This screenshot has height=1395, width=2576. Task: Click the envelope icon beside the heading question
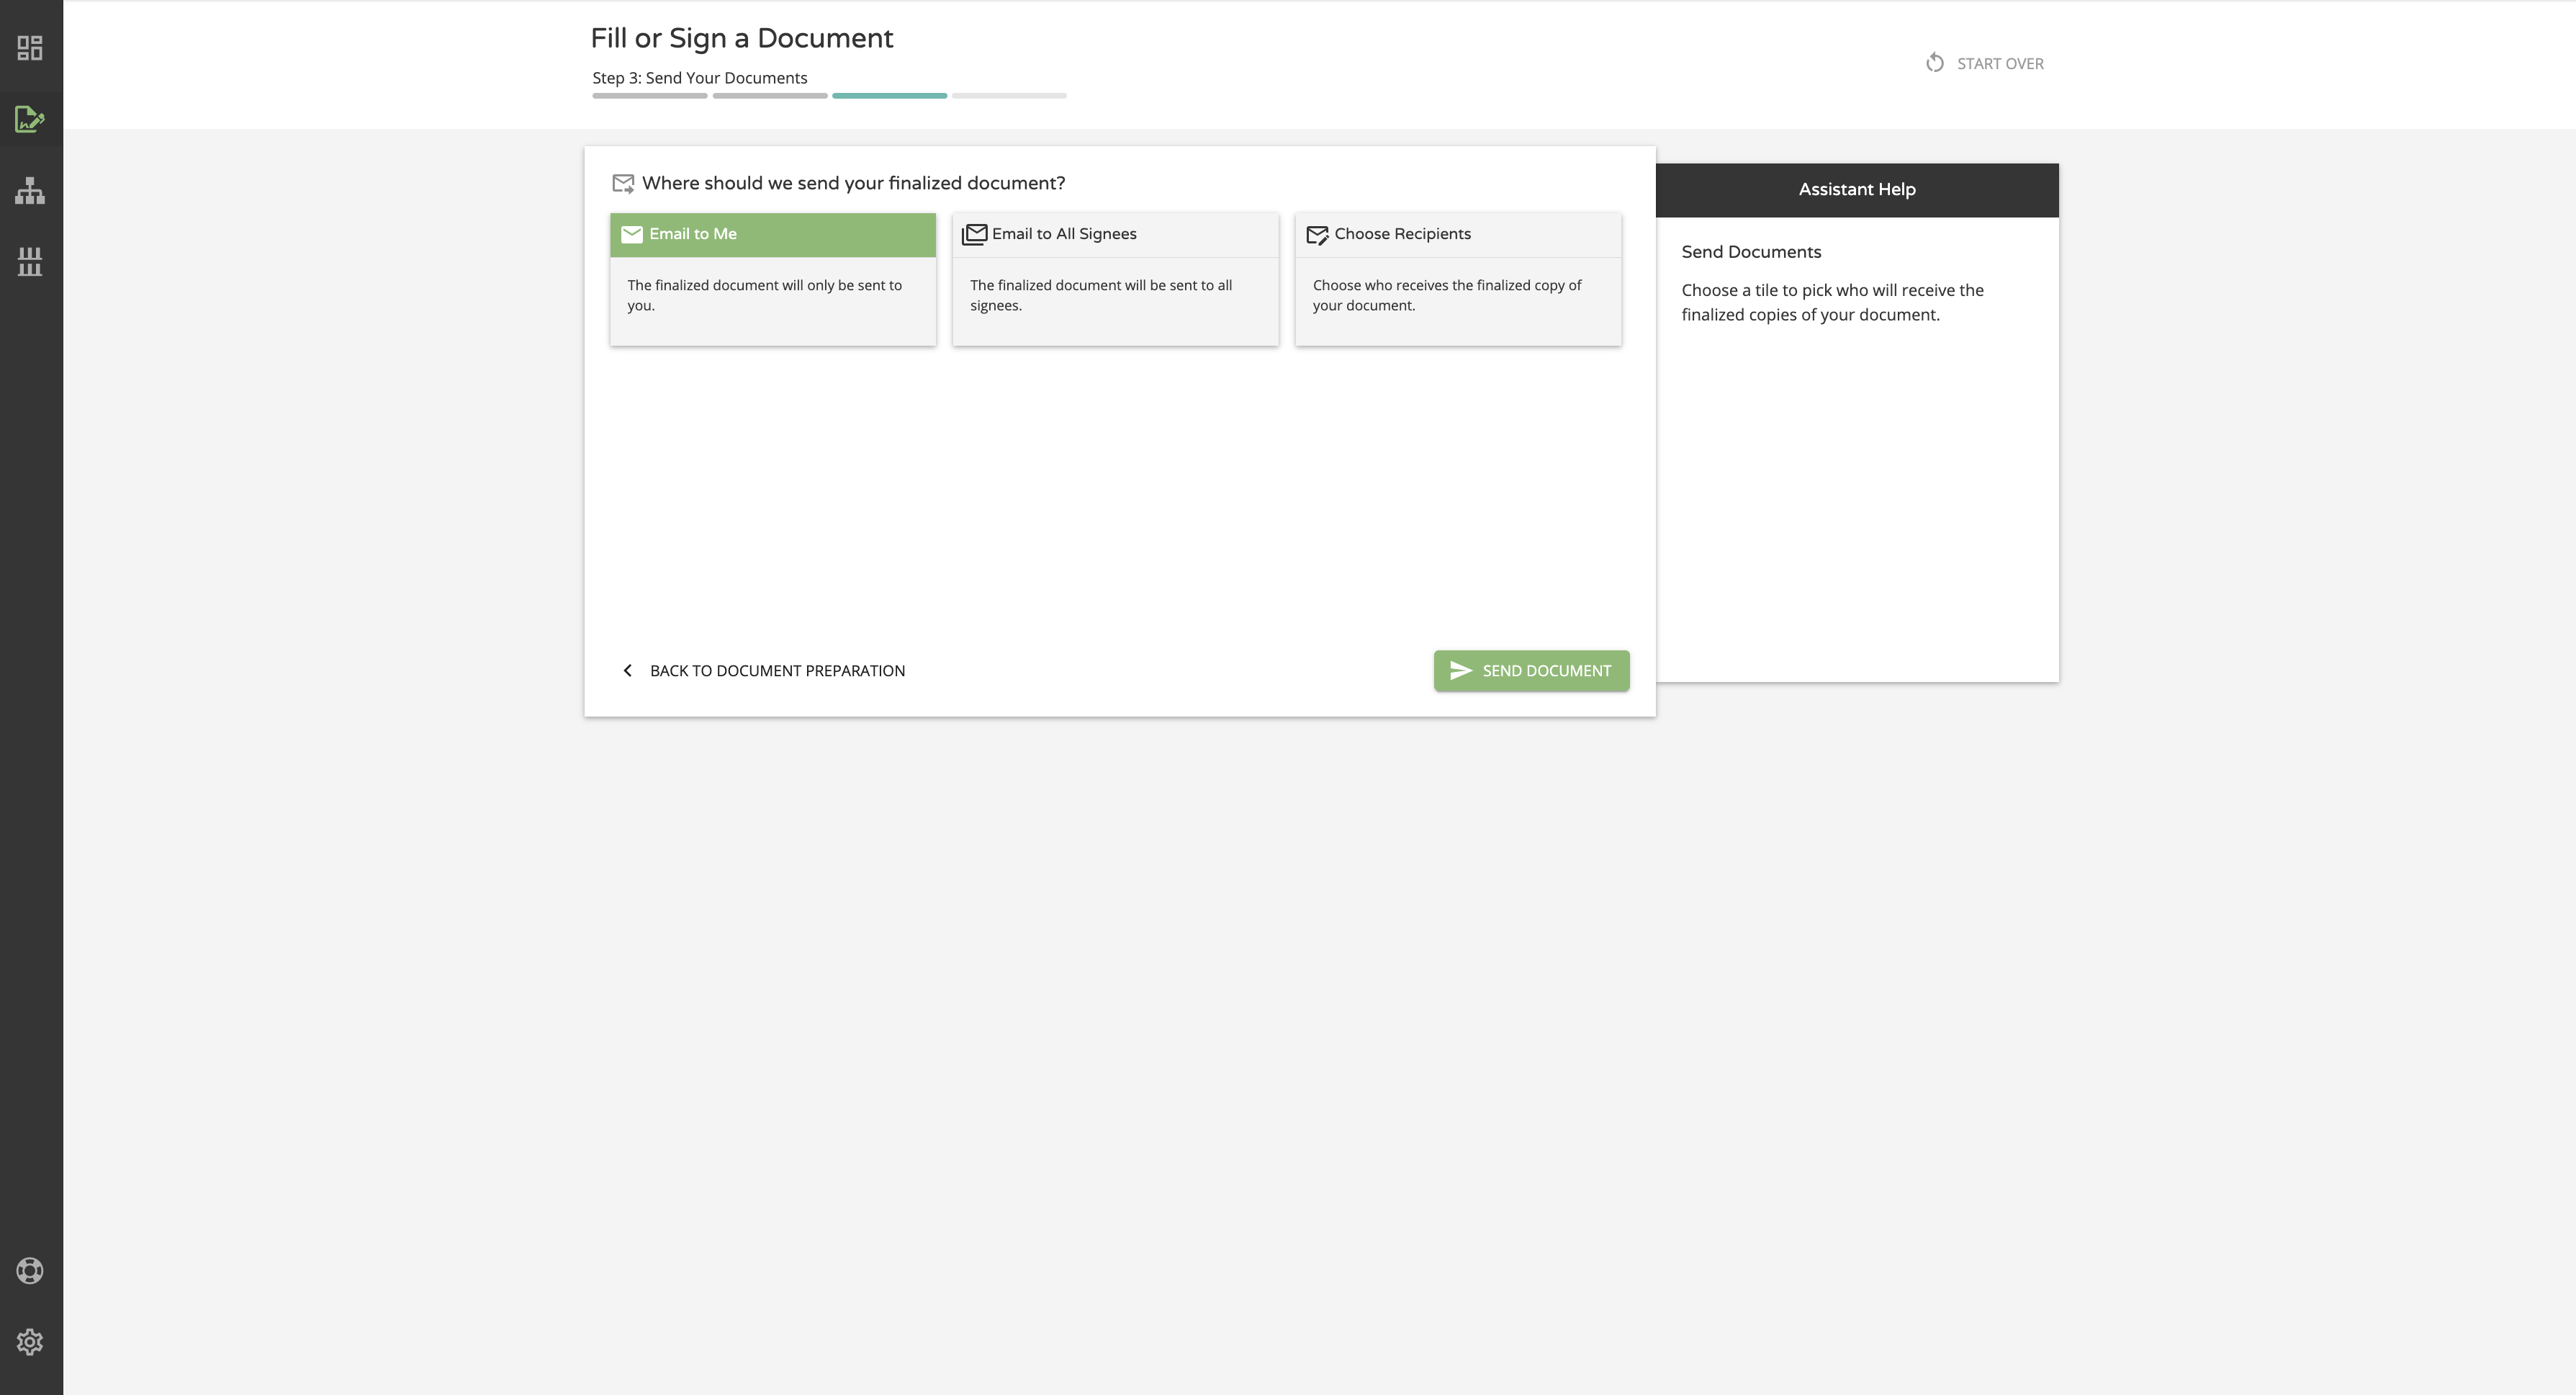[x=623, y=183]
